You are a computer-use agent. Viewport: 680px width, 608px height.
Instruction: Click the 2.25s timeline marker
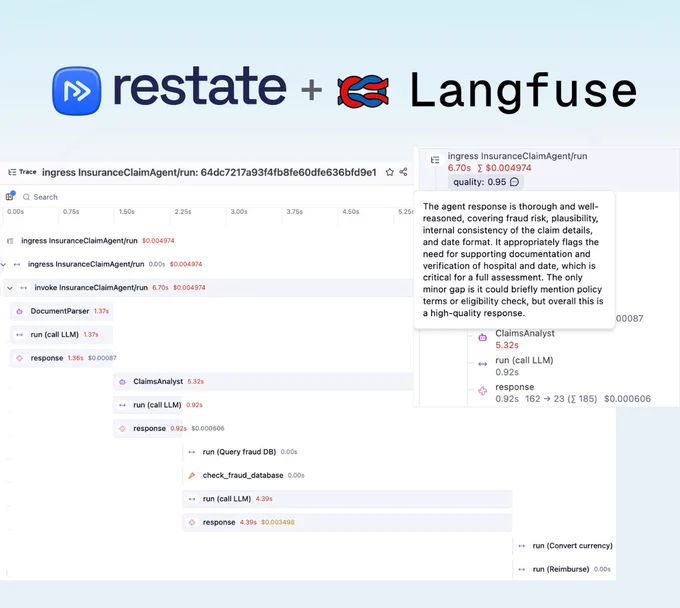click(183, 212)
